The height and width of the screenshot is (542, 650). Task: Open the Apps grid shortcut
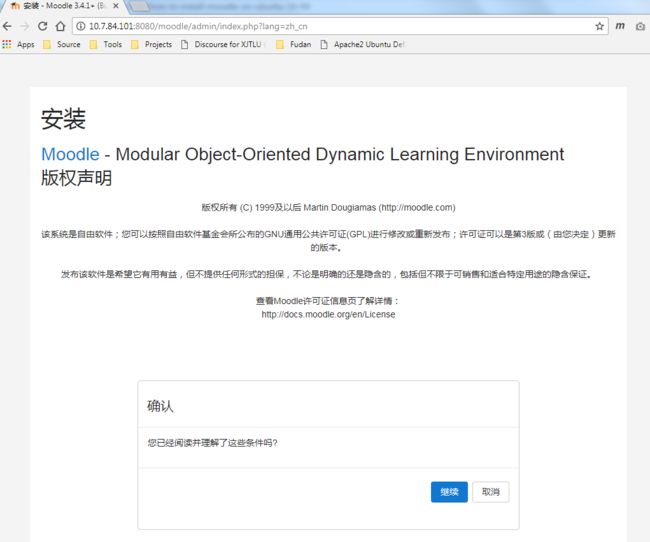[x=18, y=44]
